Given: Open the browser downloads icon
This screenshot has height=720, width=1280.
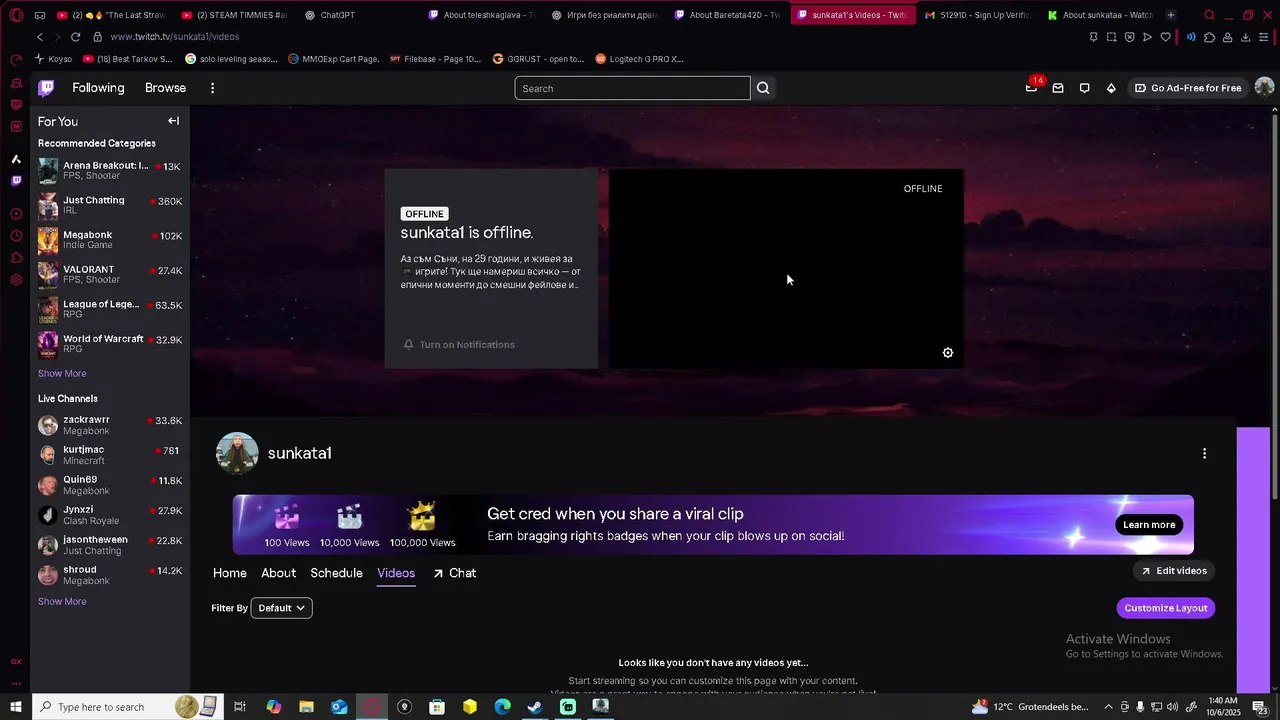Looking at the screenshot, I should click(1245, 37).
